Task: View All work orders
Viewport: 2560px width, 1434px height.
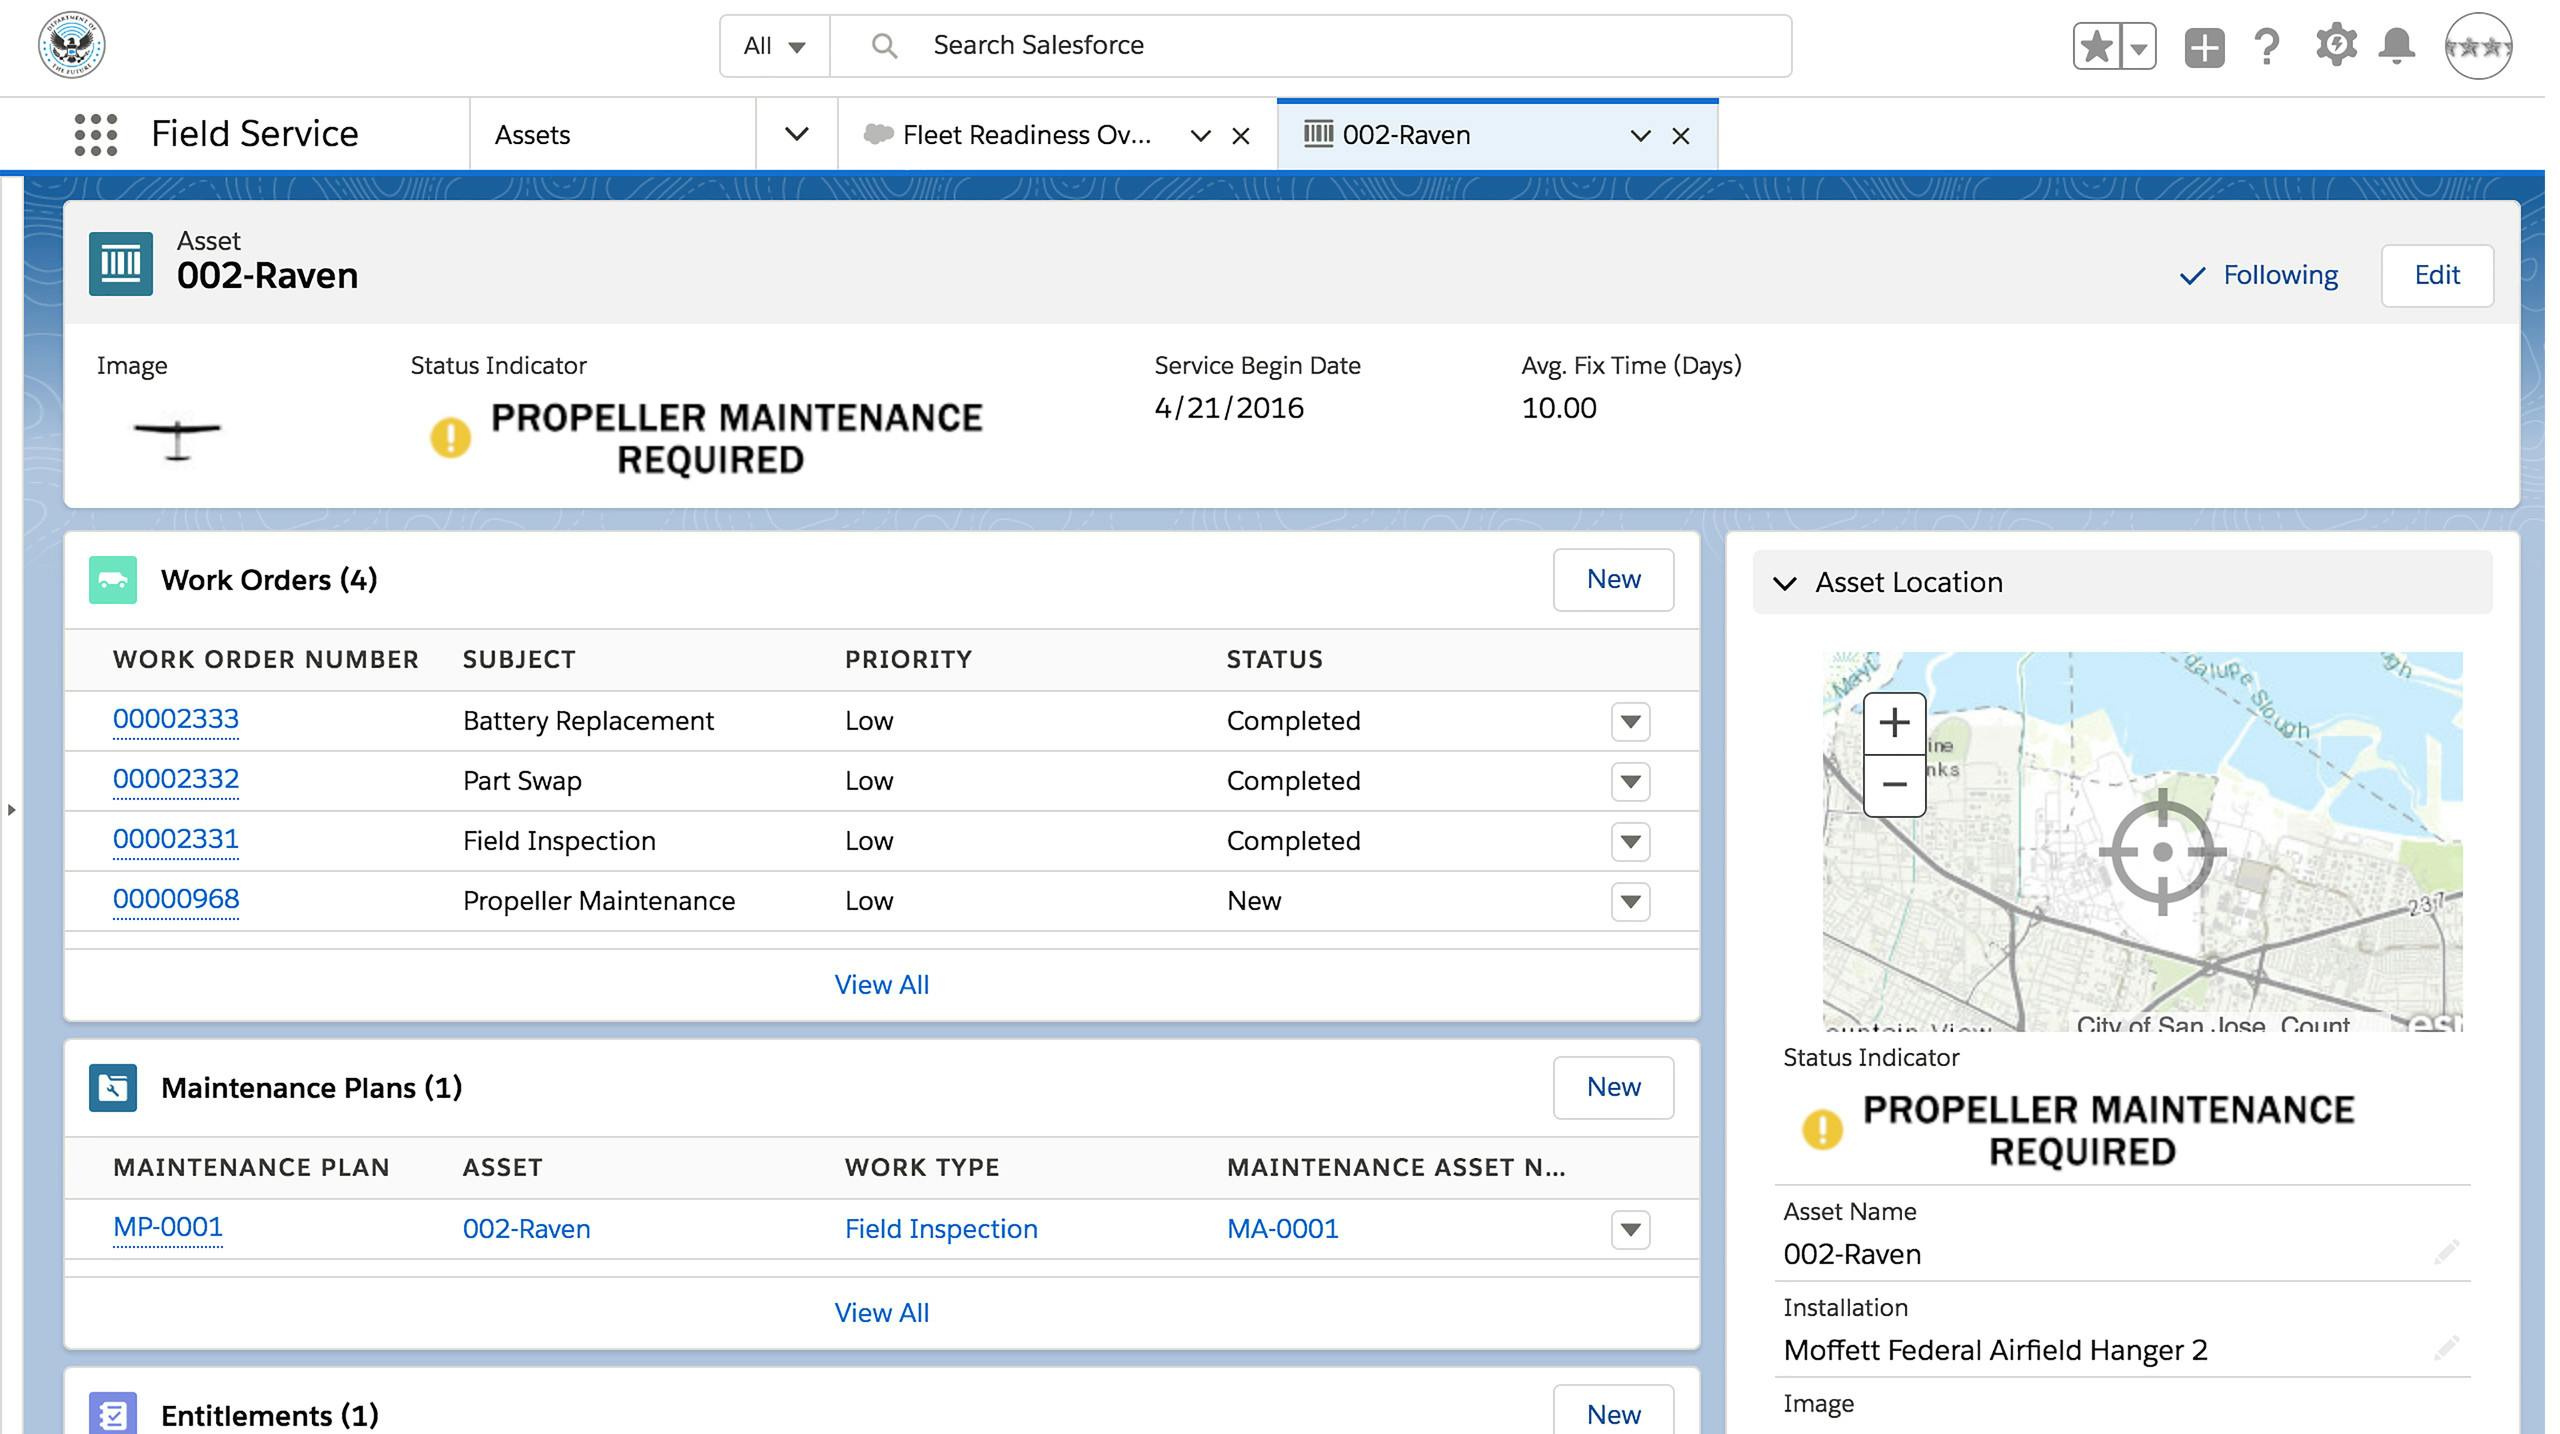Action: [882, 985]
